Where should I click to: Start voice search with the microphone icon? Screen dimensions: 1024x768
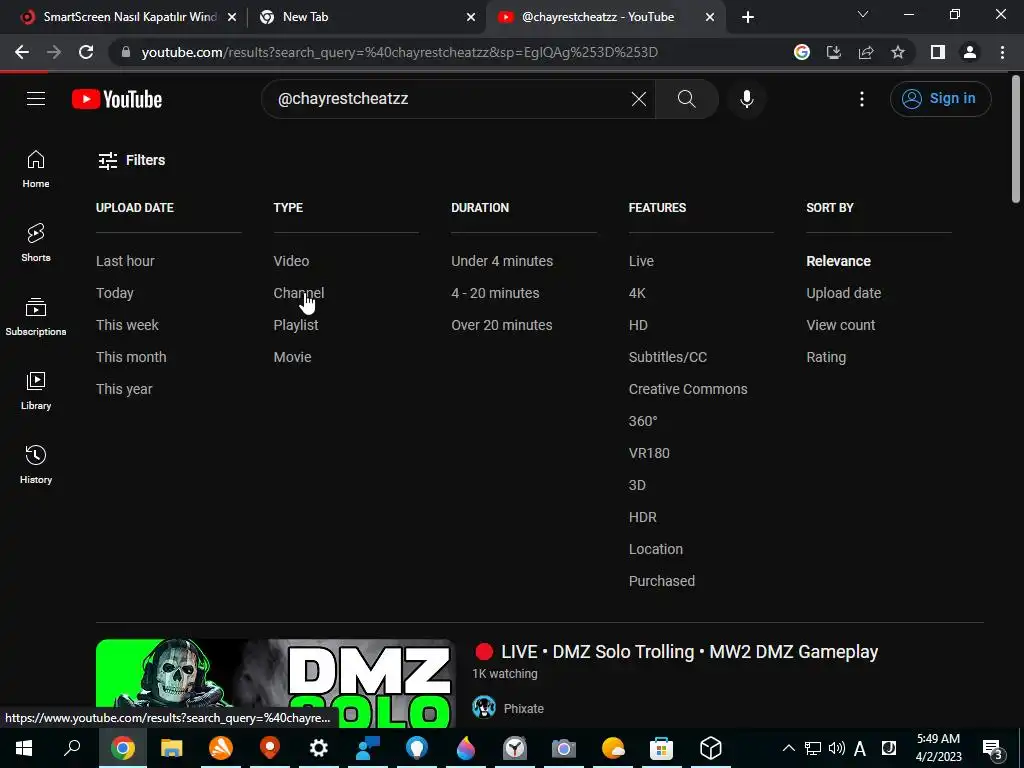746,99
